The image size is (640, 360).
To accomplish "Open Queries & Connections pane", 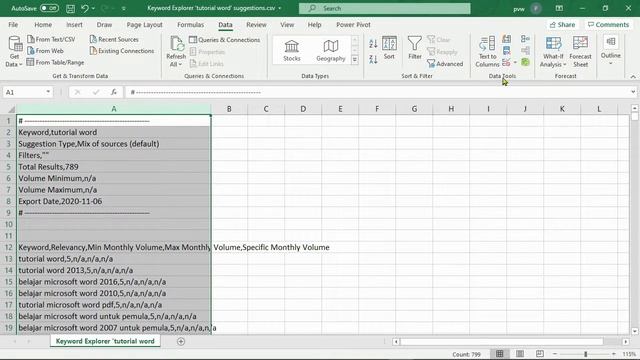I will (x=224, y=40).
